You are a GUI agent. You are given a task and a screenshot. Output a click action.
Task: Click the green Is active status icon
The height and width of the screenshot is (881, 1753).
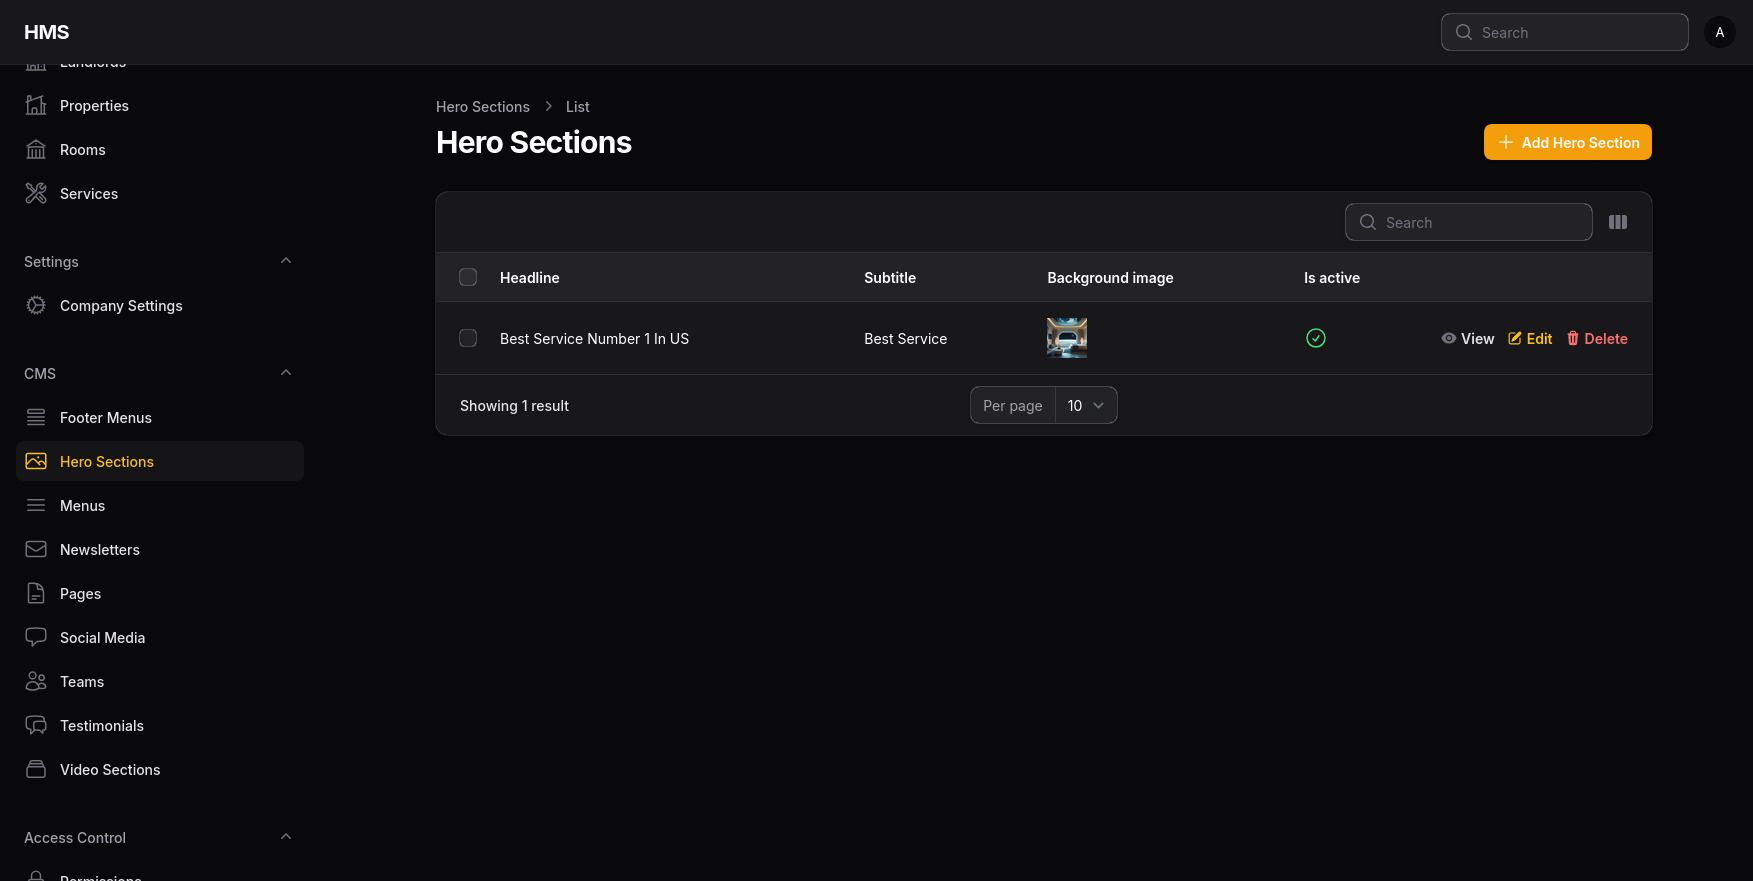[x=1315, y=338]
